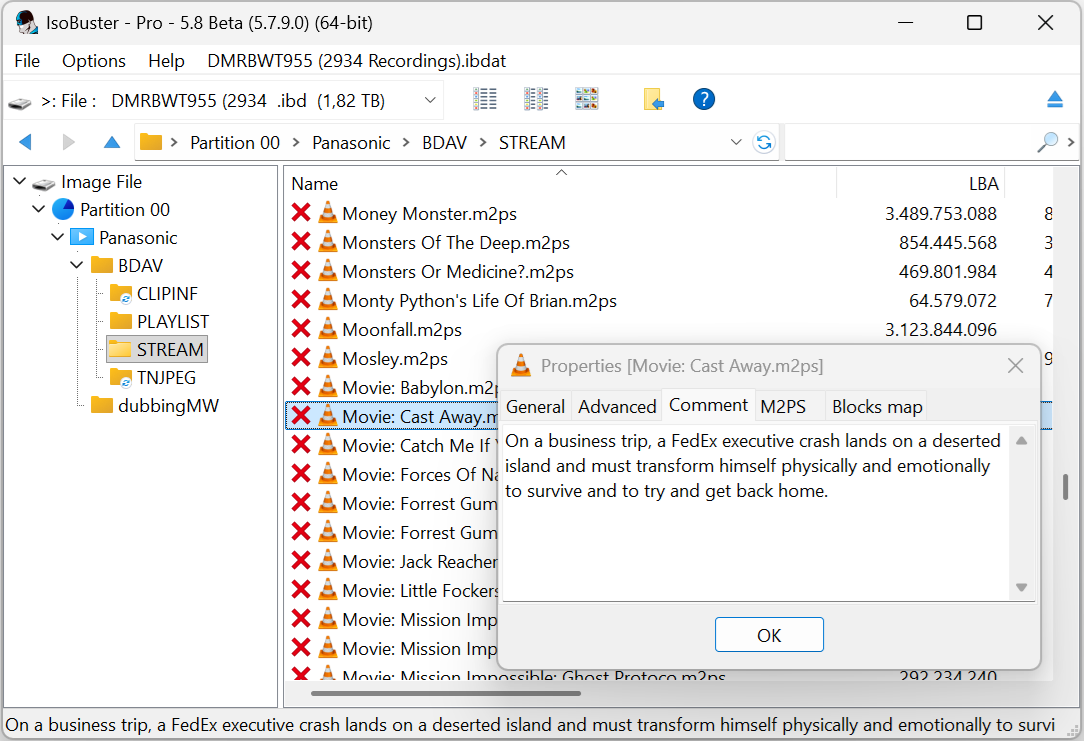
Task: Collapse the BDAV folder tree node
Action: tap(77, 266)
